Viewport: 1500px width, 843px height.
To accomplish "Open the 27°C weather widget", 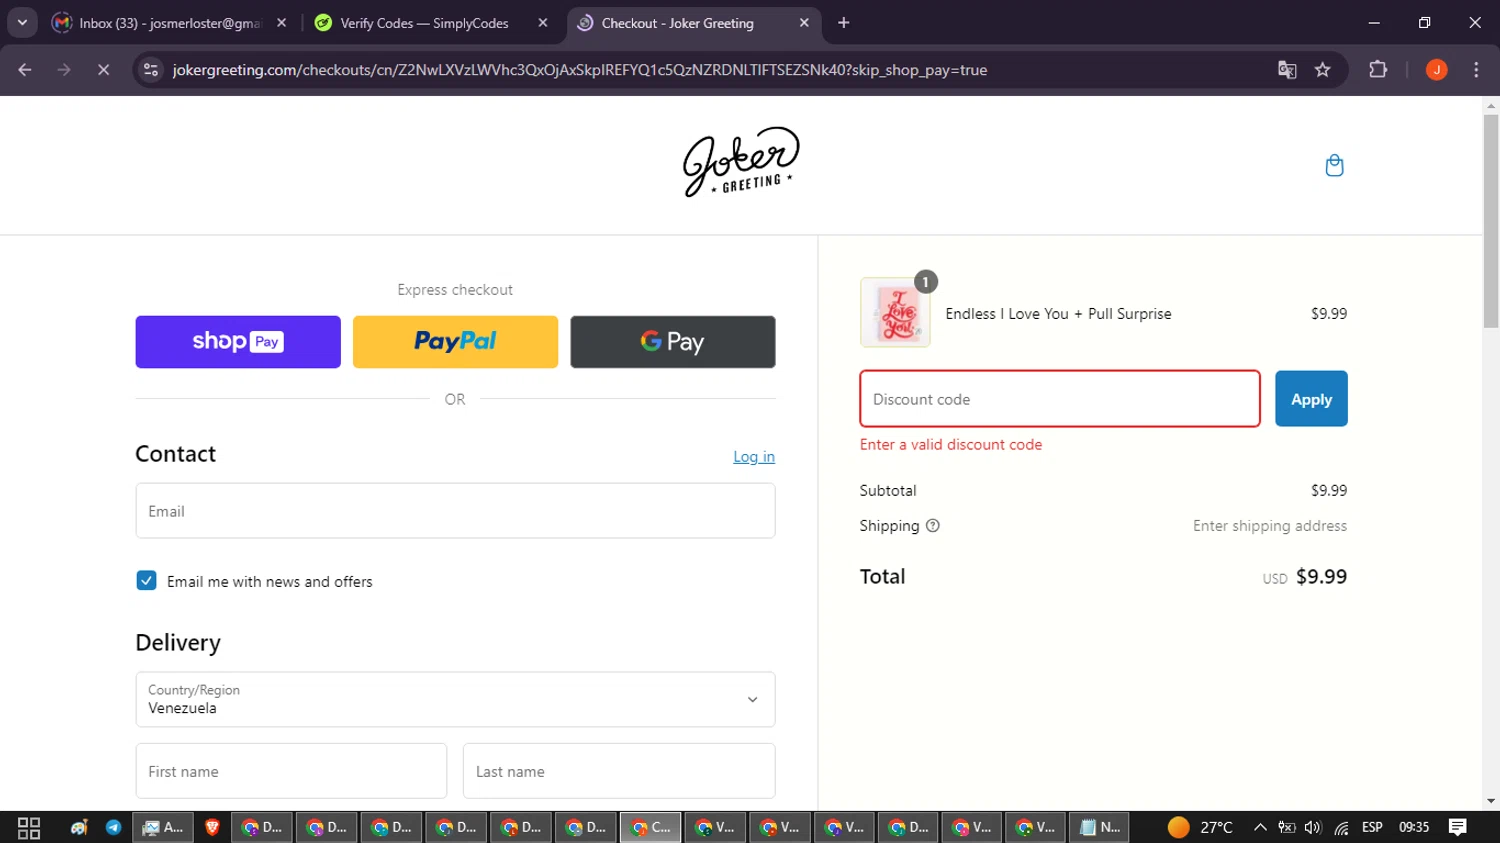I will pos(1200,828).
